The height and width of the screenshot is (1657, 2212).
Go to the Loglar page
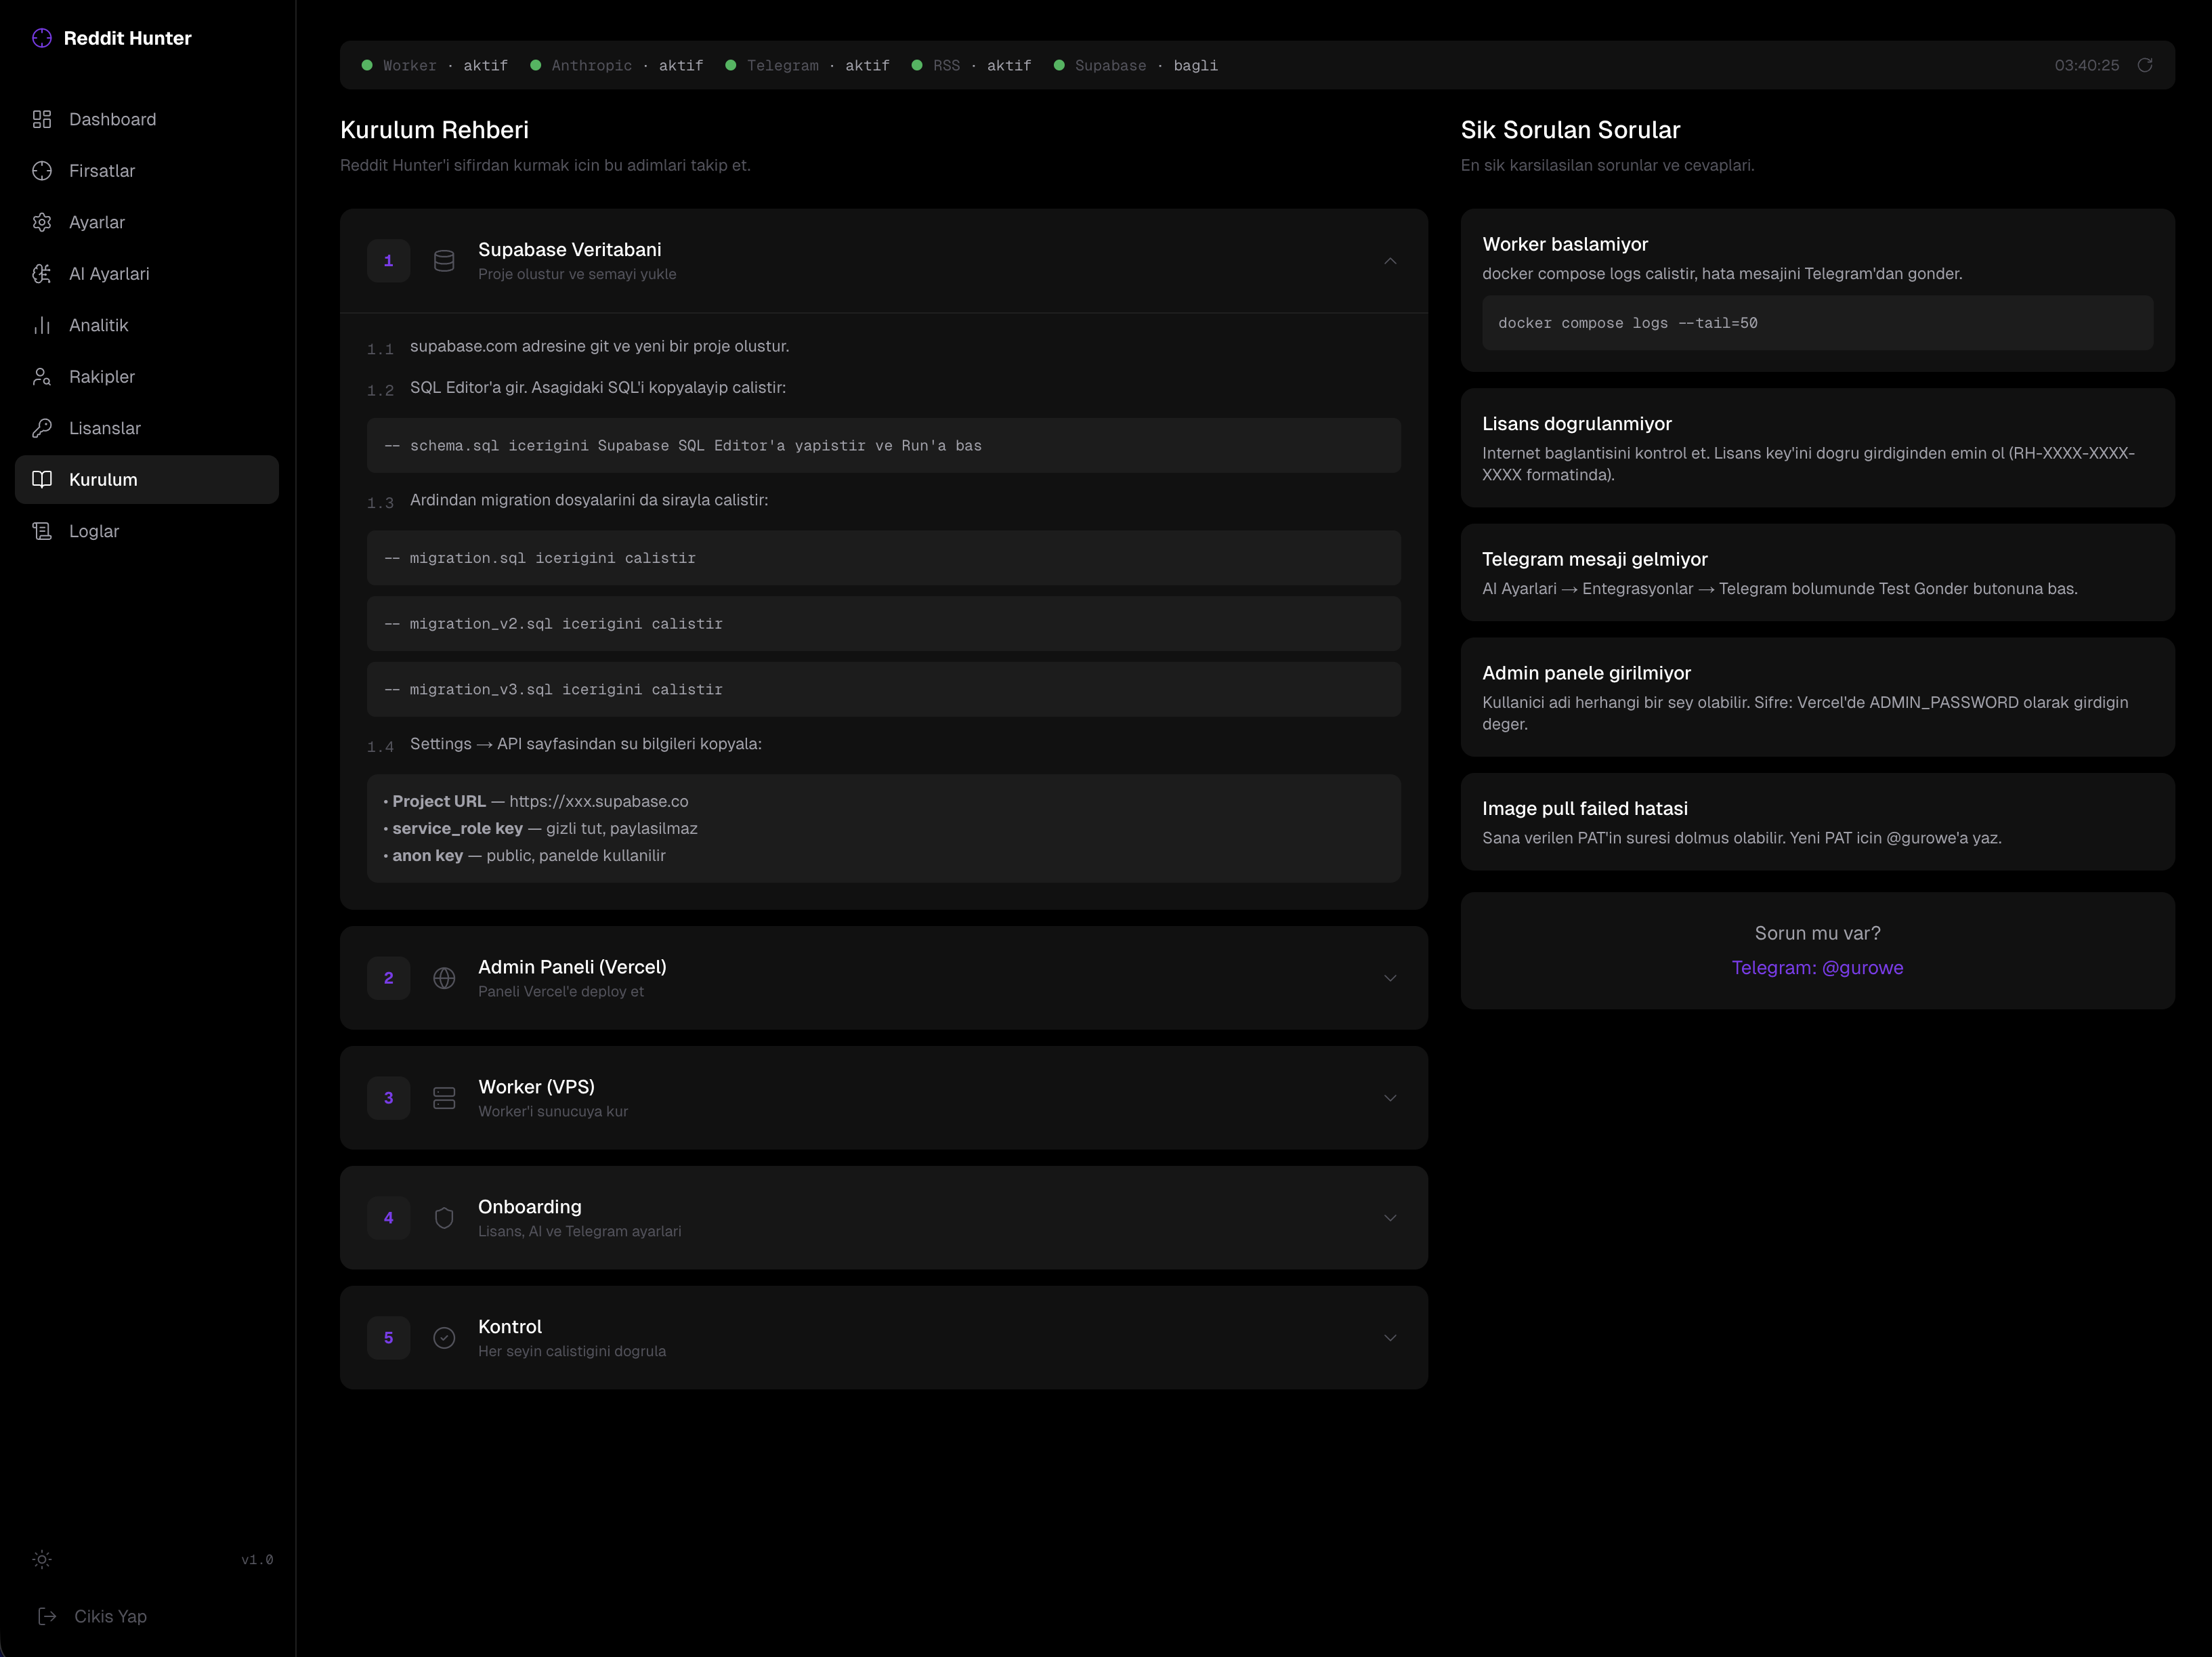[x=94, y=531]
